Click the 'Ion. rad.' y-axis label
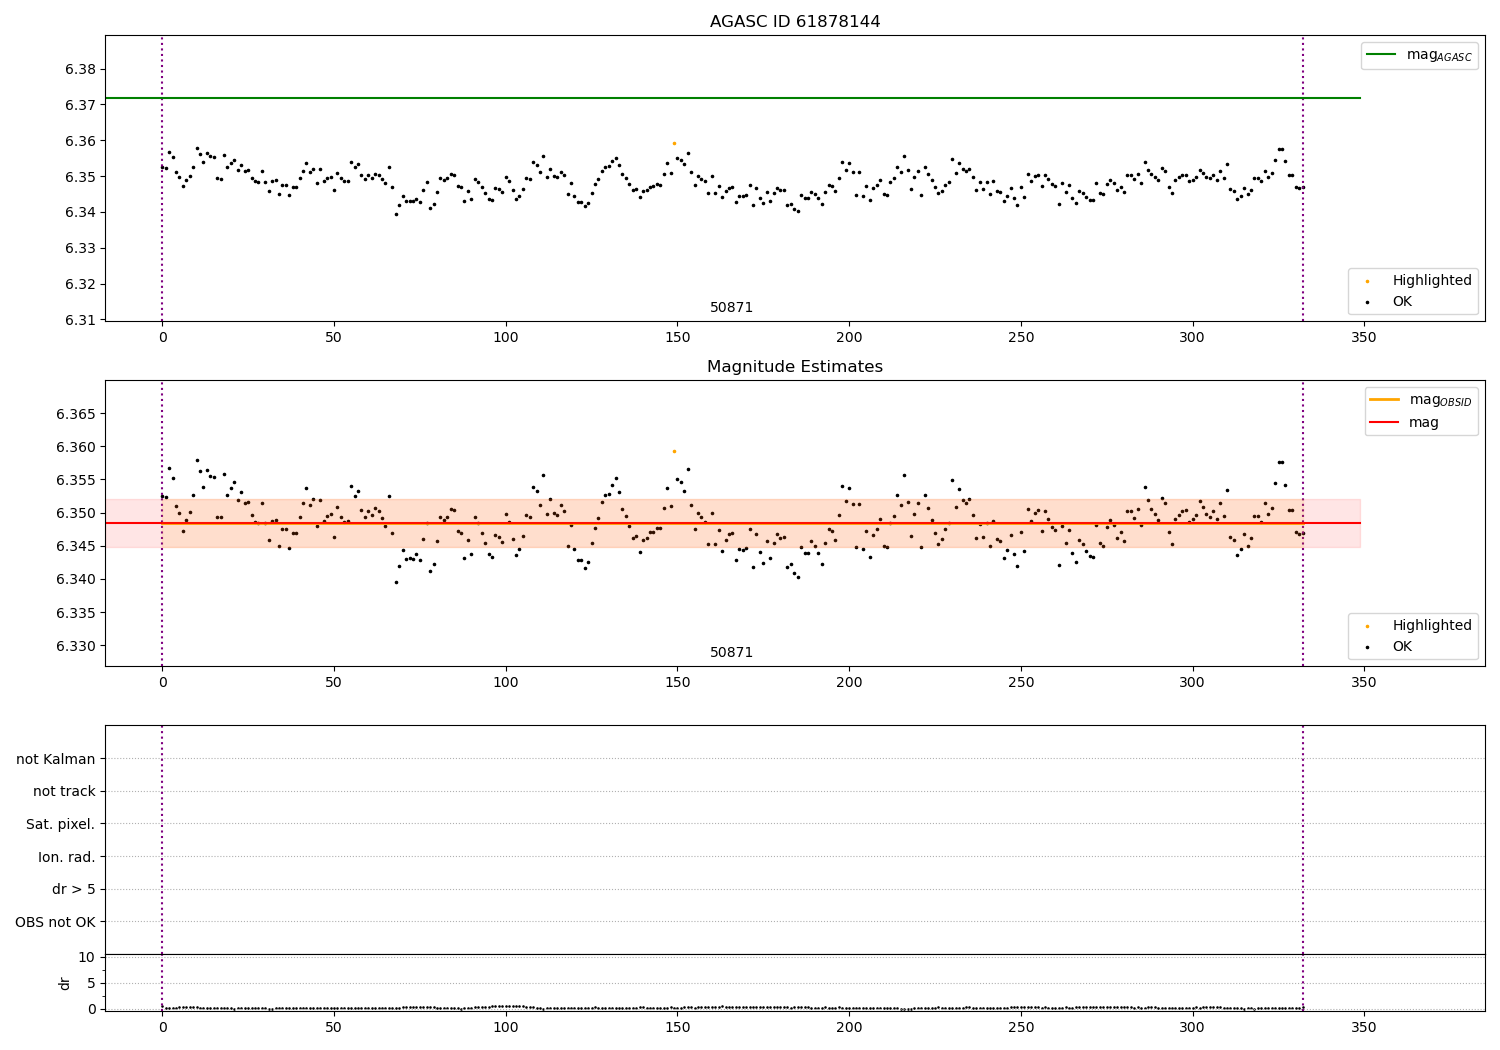 [x=67, y=857]
